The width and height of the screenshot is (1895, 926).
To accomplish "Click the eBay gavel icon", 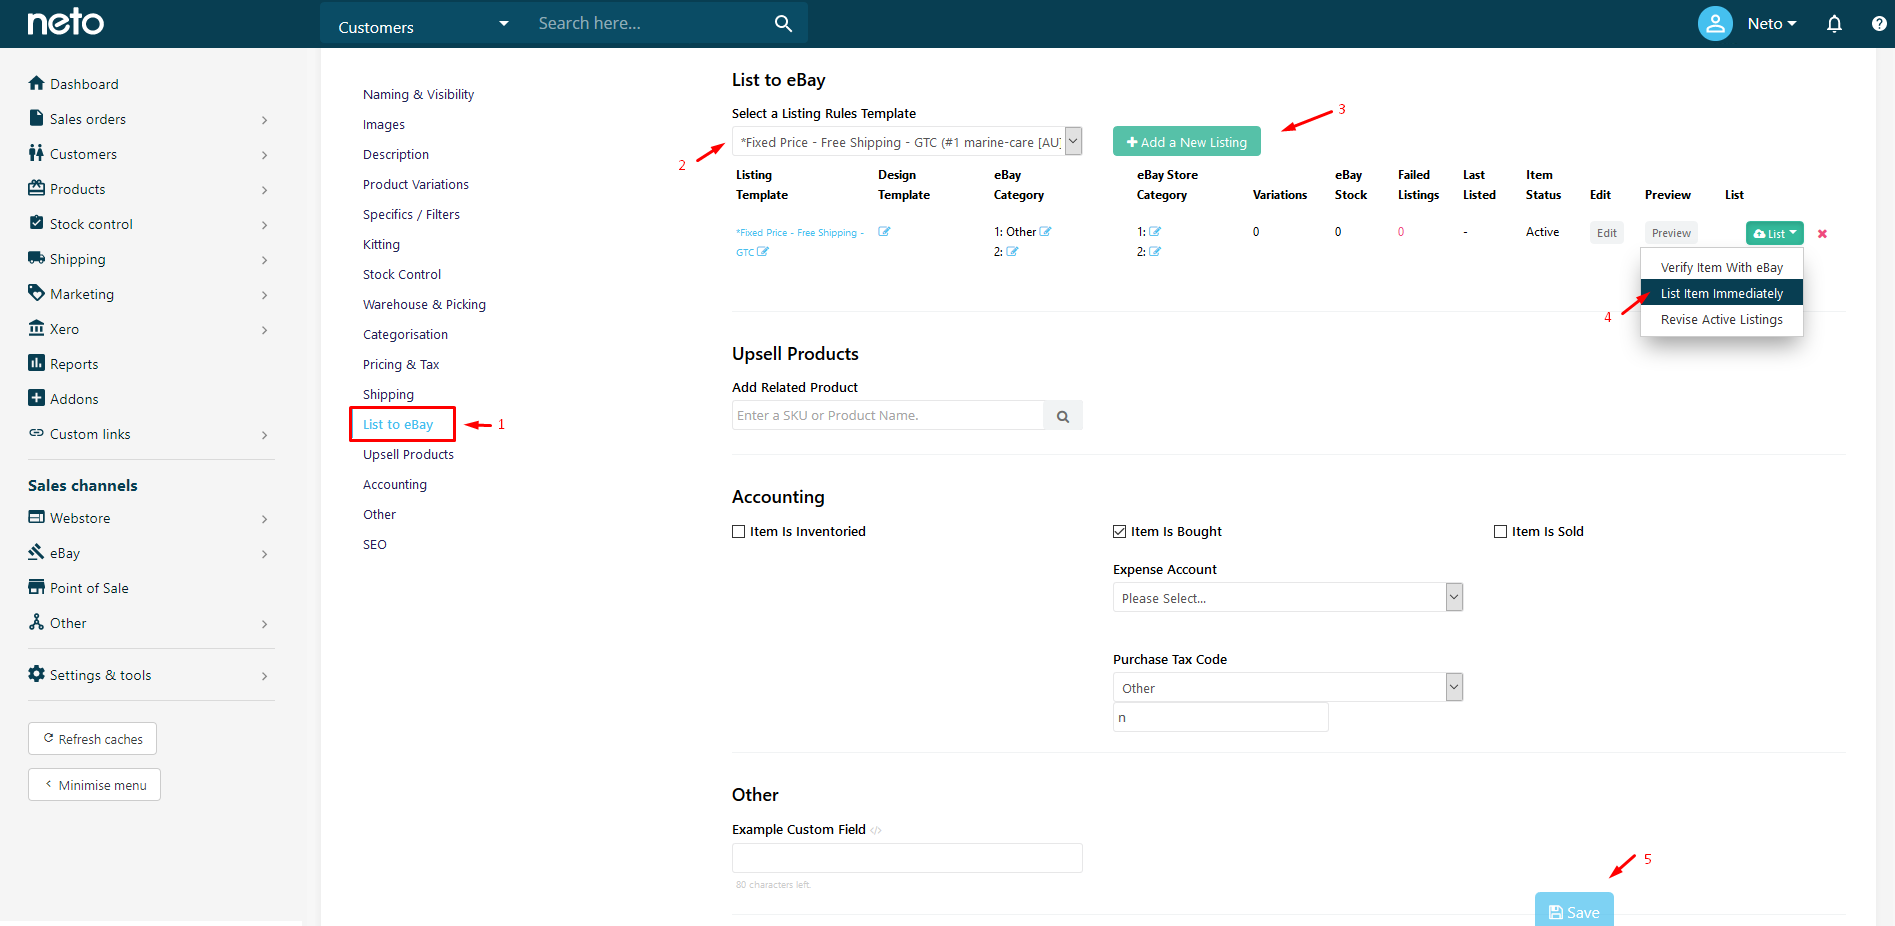I will [x=37, y=552].
